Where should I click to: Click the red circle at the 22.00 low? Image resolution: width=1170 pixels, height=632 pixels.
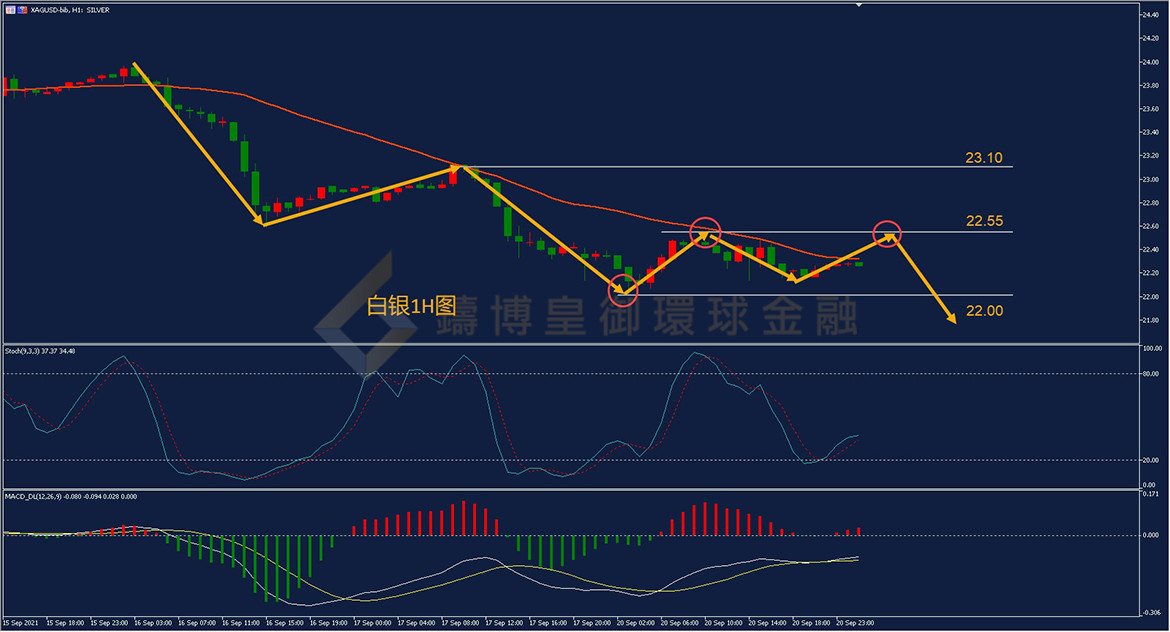622,288
